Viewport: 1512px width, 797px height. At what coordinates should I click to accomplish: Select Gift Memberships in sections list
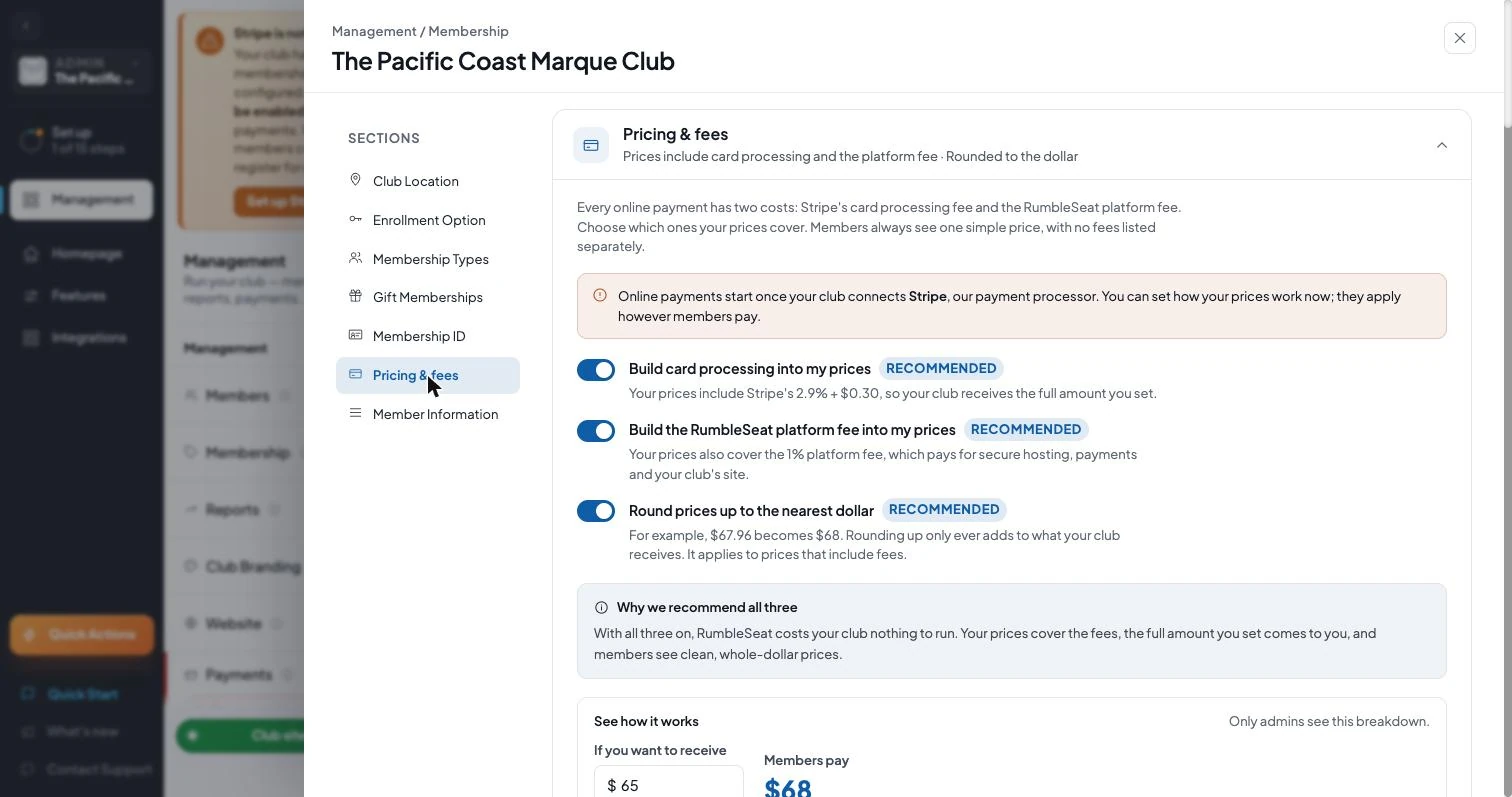pos(427,297)
